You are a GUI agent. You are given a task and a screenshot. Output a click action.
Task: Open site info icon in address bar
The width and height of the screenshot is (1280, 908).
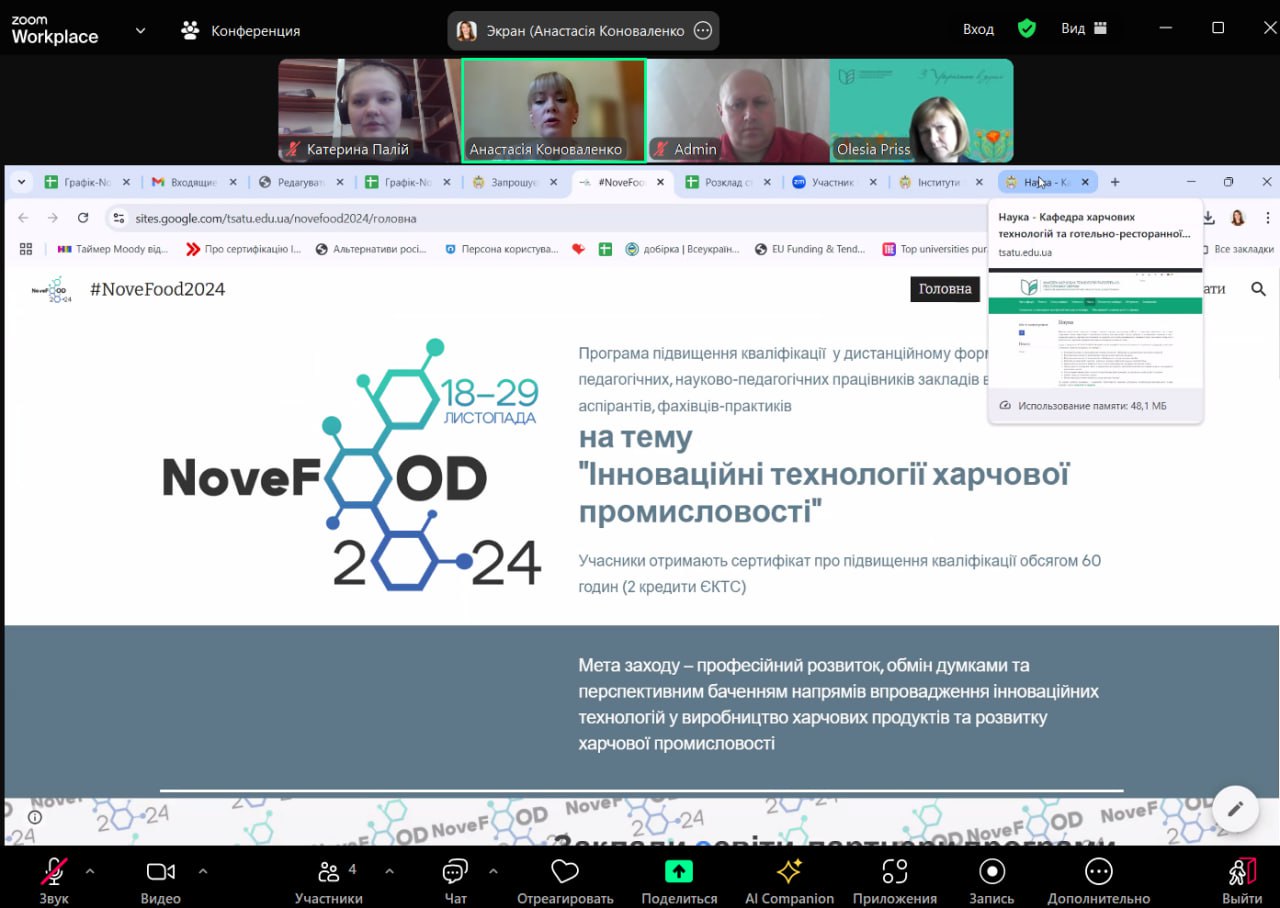click(119, 218)
